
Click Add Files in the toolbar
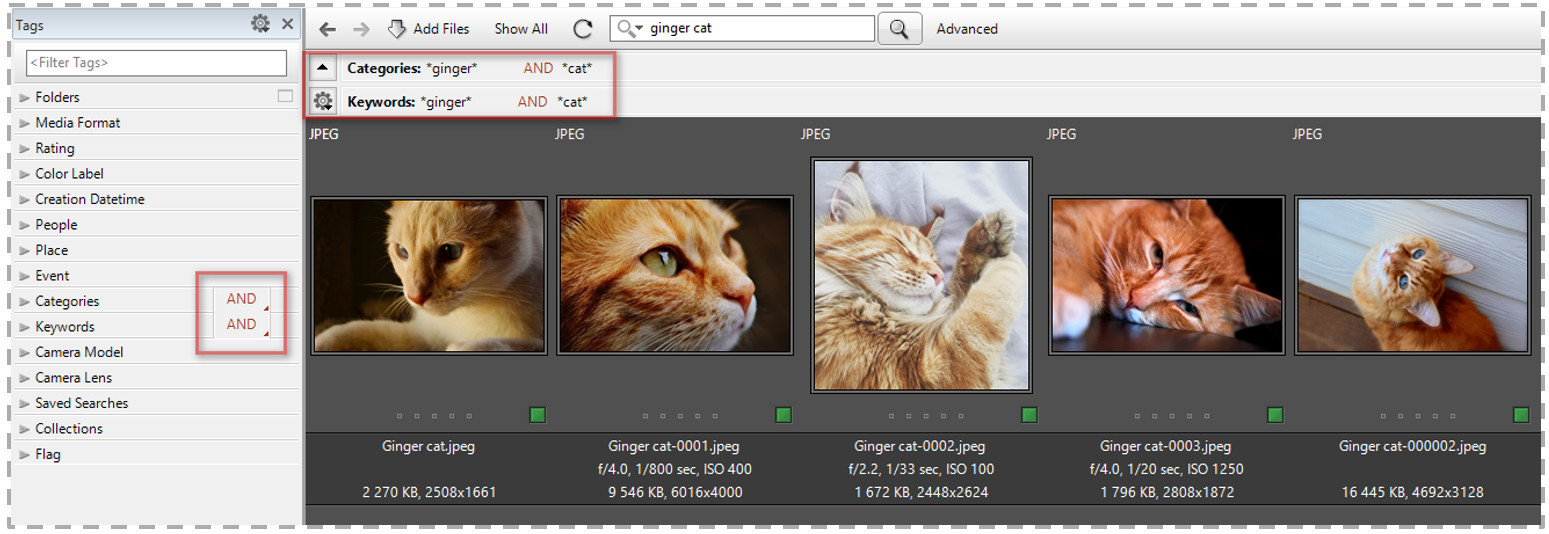[x=428, y=29]
